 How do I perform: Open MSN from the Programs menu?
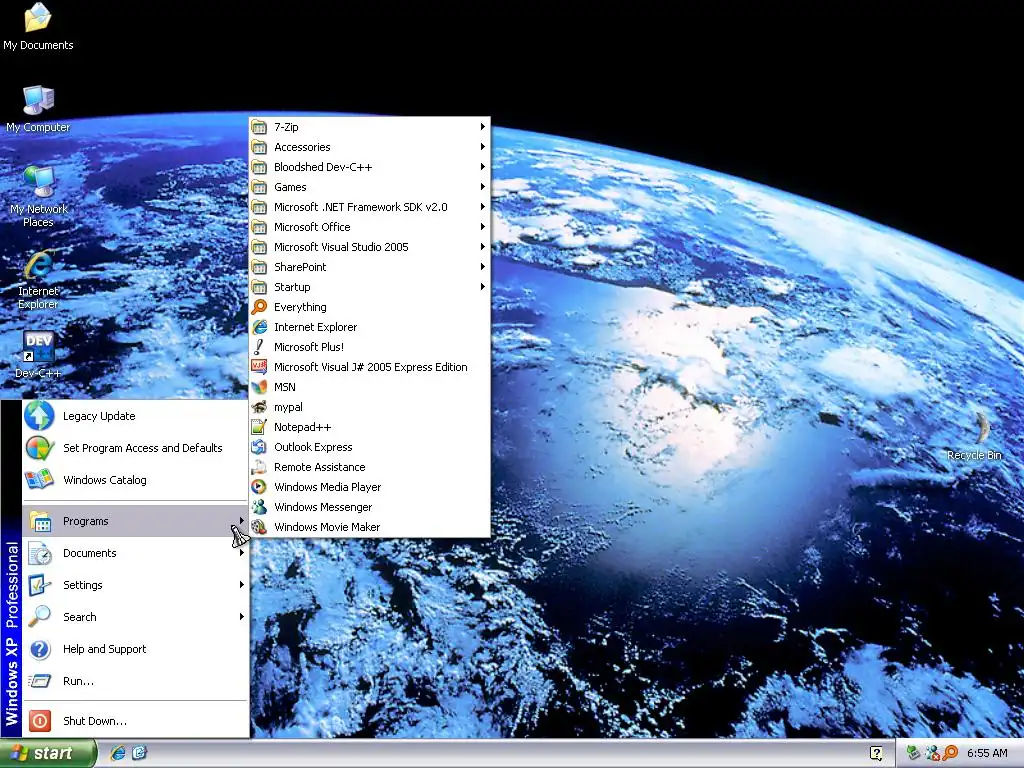370,387
